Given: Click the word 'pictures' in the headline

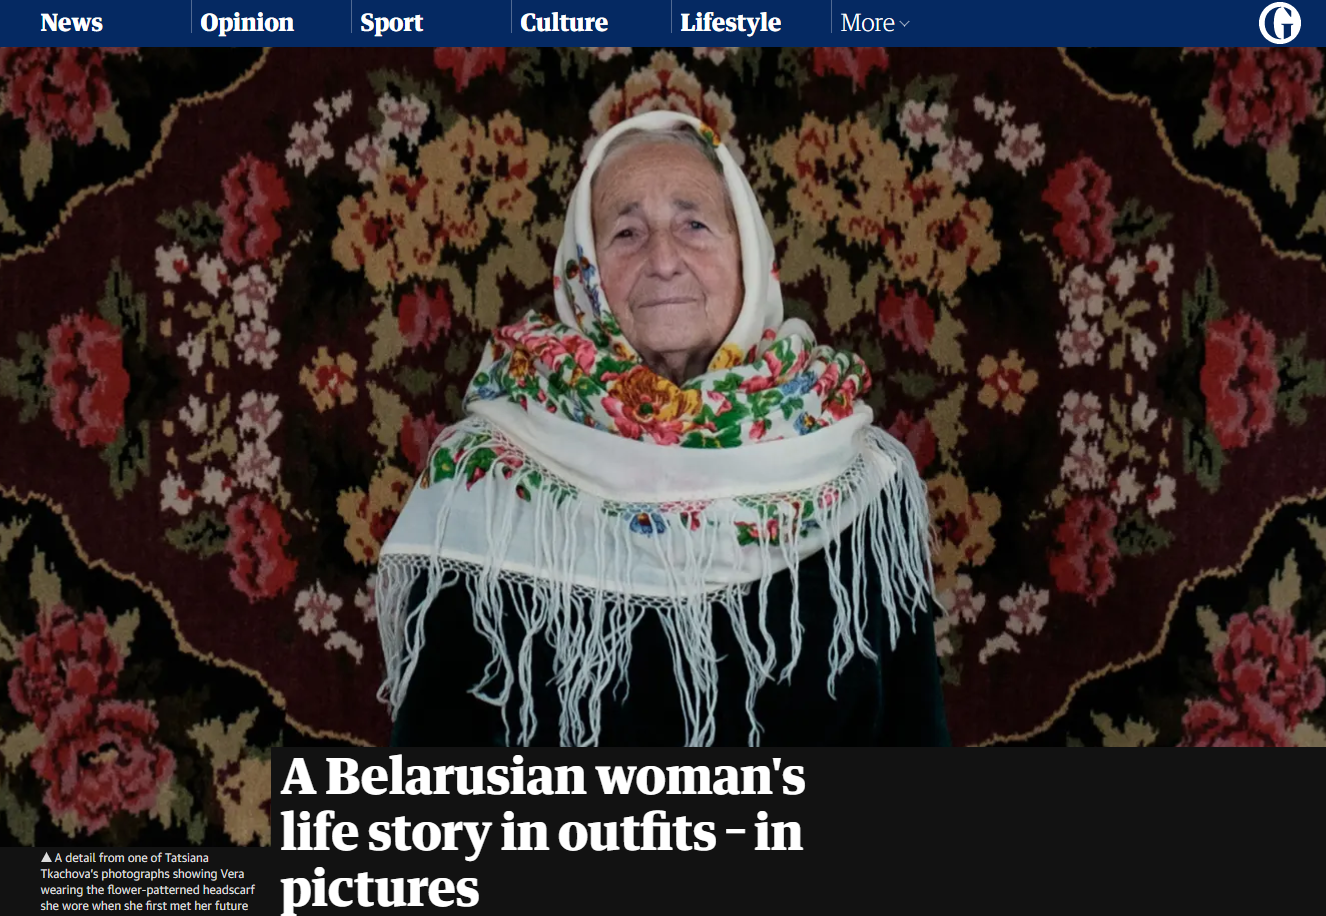Looking at the screenshot, I should 380,887.
